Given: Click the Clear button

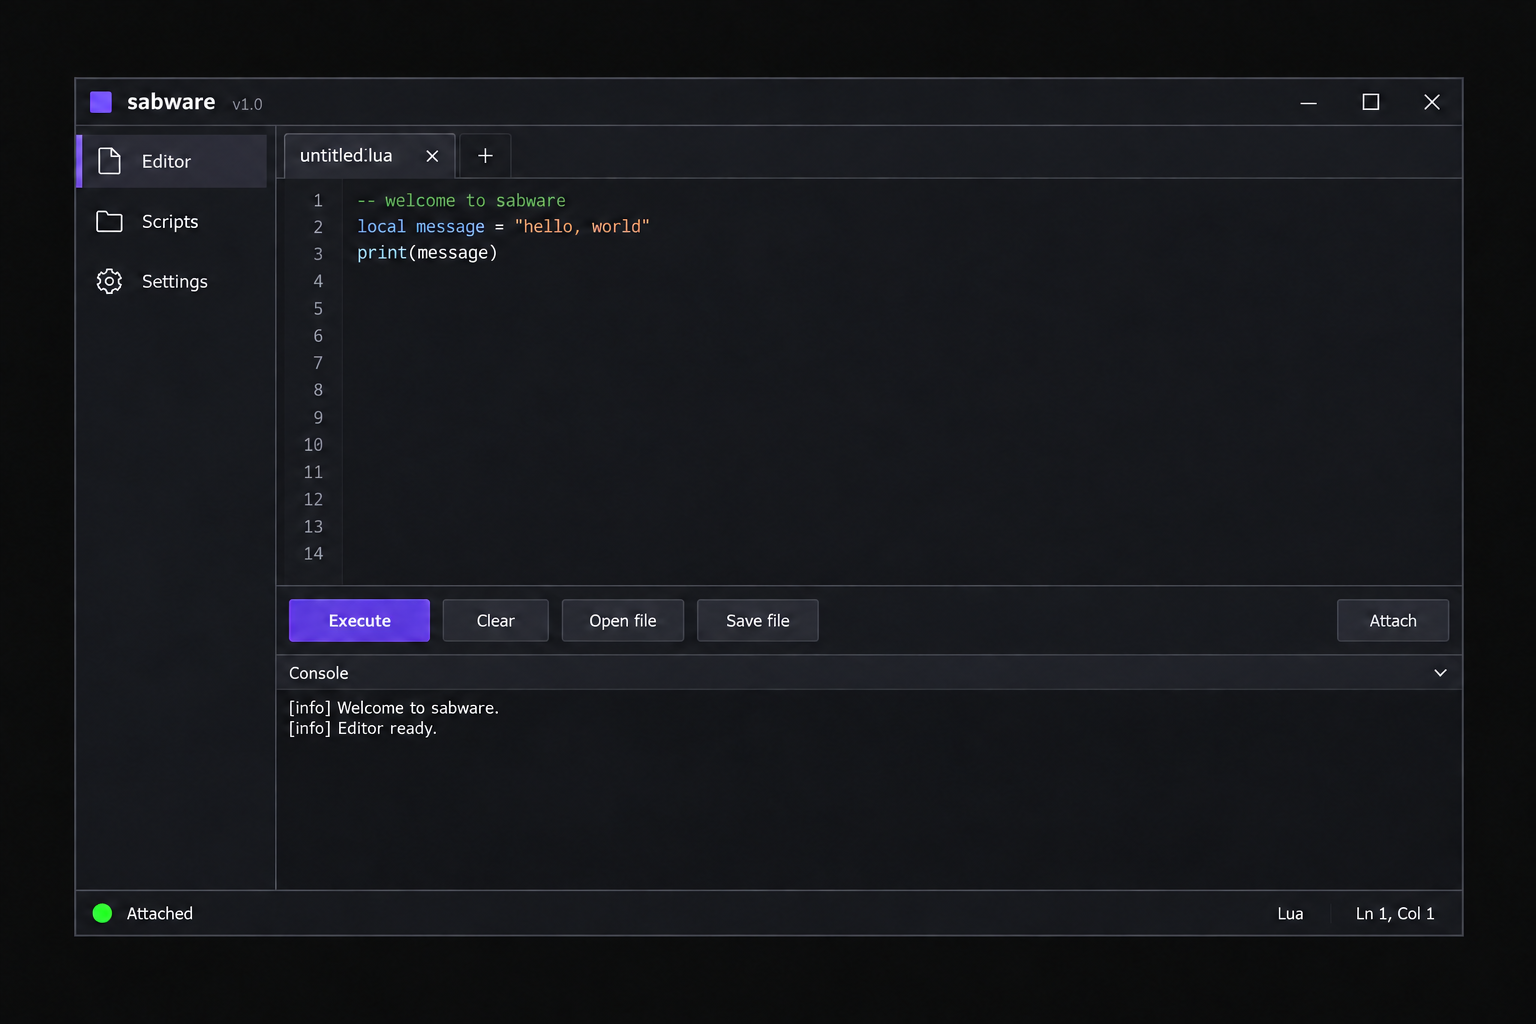Looking at the screenshot, I should pos(495,620).
